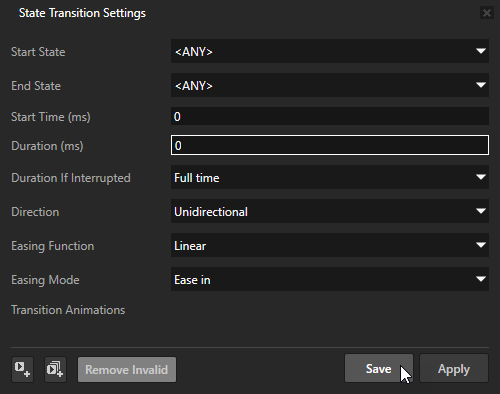Image resolution: width=500 pixels, height=394 pixels.
Task: Click the Apply button
Action: pos(454,368)
